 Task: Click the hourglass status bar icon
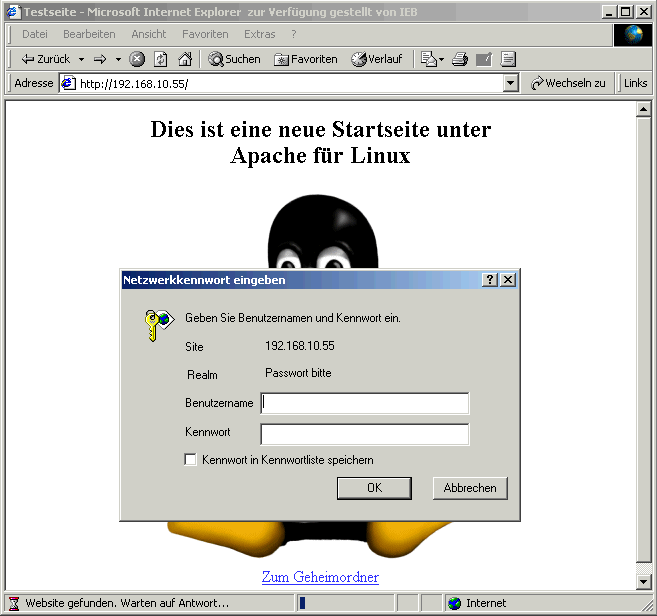14,603
